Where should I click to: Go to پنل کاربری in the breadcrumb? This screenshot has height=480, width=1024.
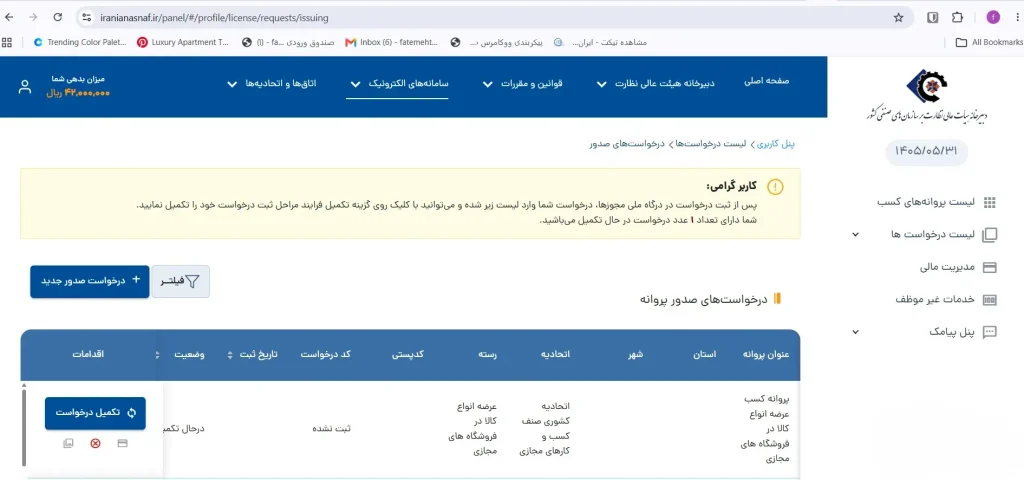click(x=776, y=144)
